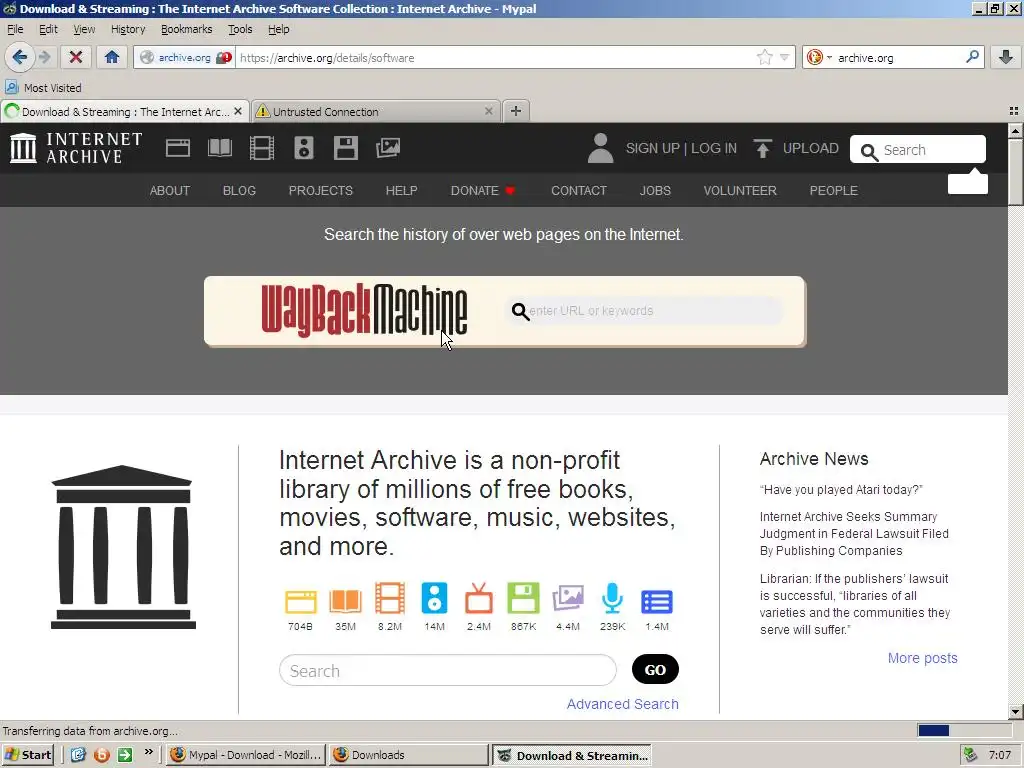Click the green software icon 867K

[523, 598]
